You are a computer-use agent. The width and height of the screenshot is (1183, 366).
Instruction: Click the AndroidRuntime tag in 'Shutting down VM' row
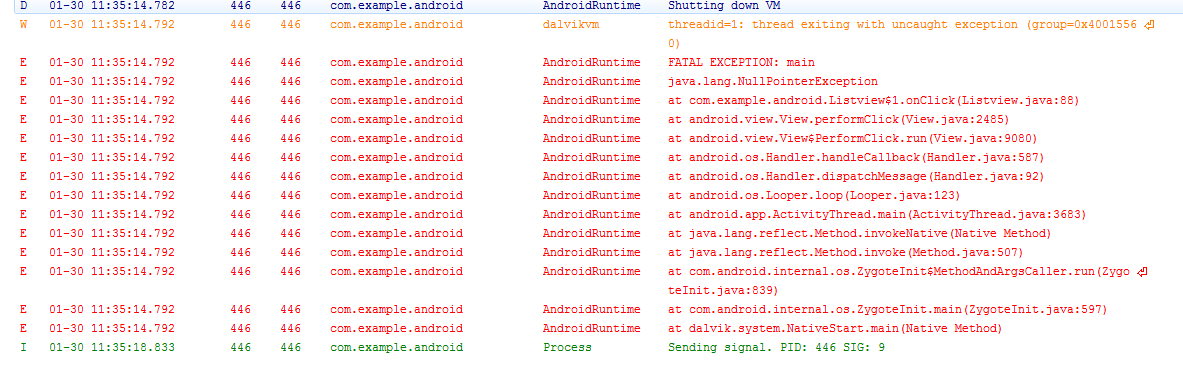[592, 5]
